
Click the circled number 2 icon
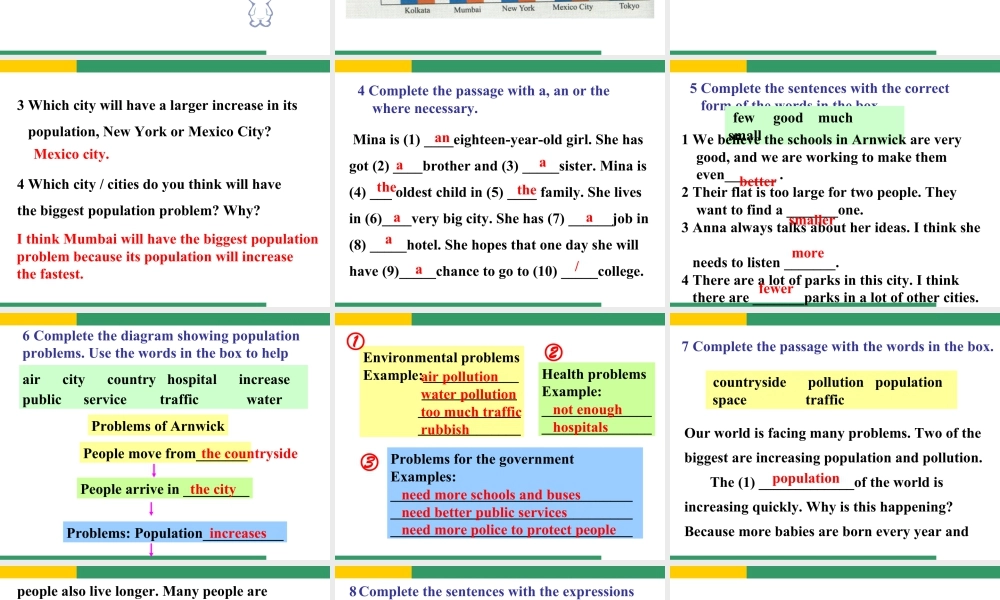tap(550, 352)
